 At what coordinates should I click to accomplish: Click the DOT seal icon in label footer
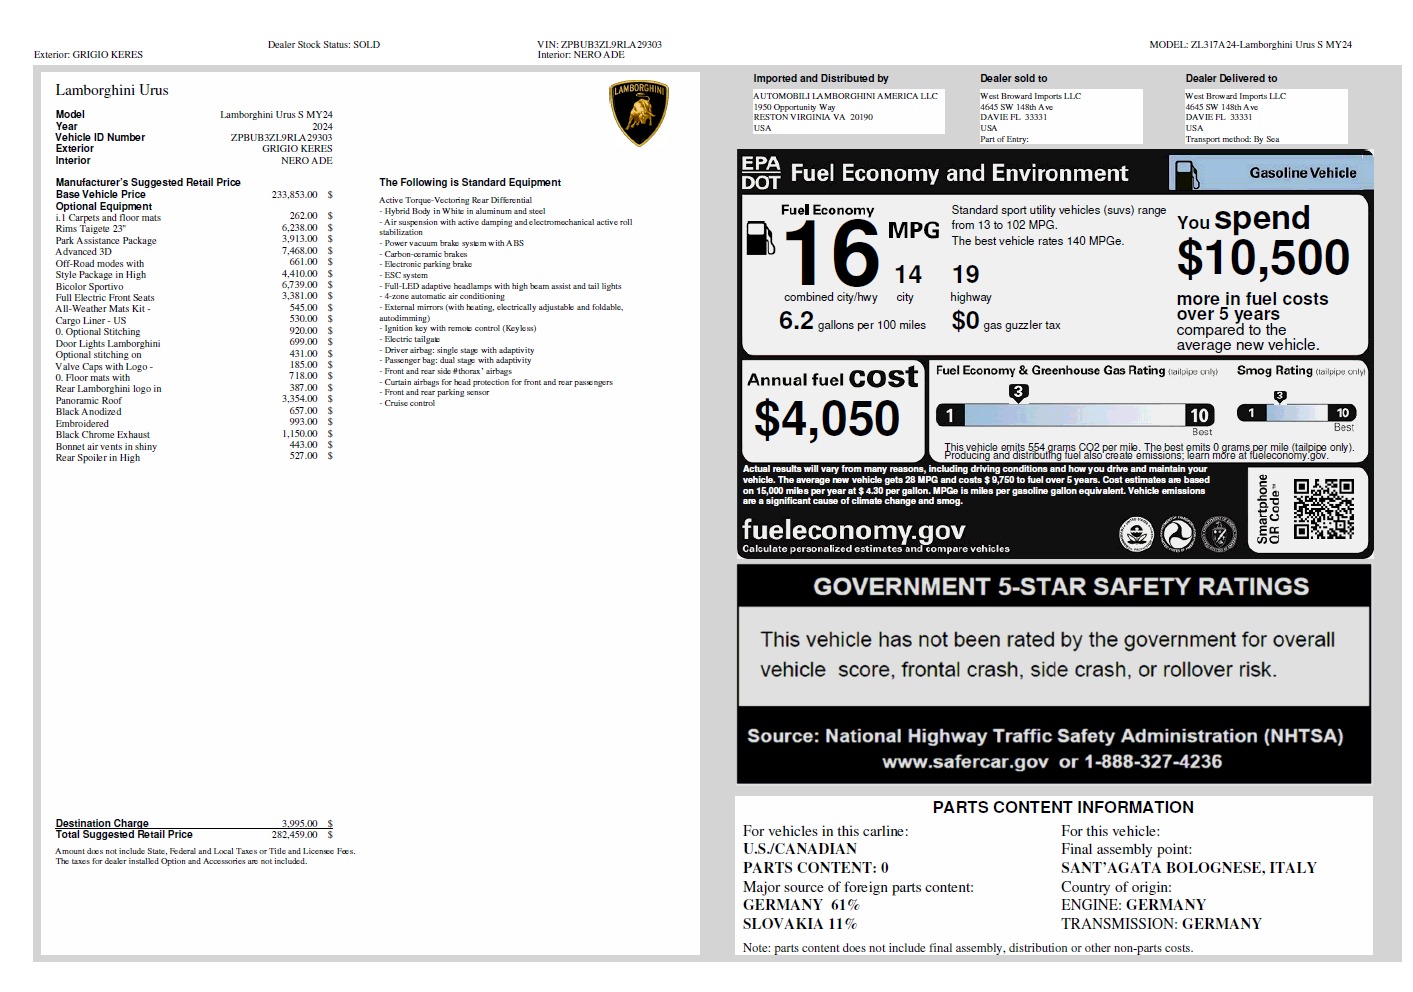pyautogui.click(x=1177, y=534)
